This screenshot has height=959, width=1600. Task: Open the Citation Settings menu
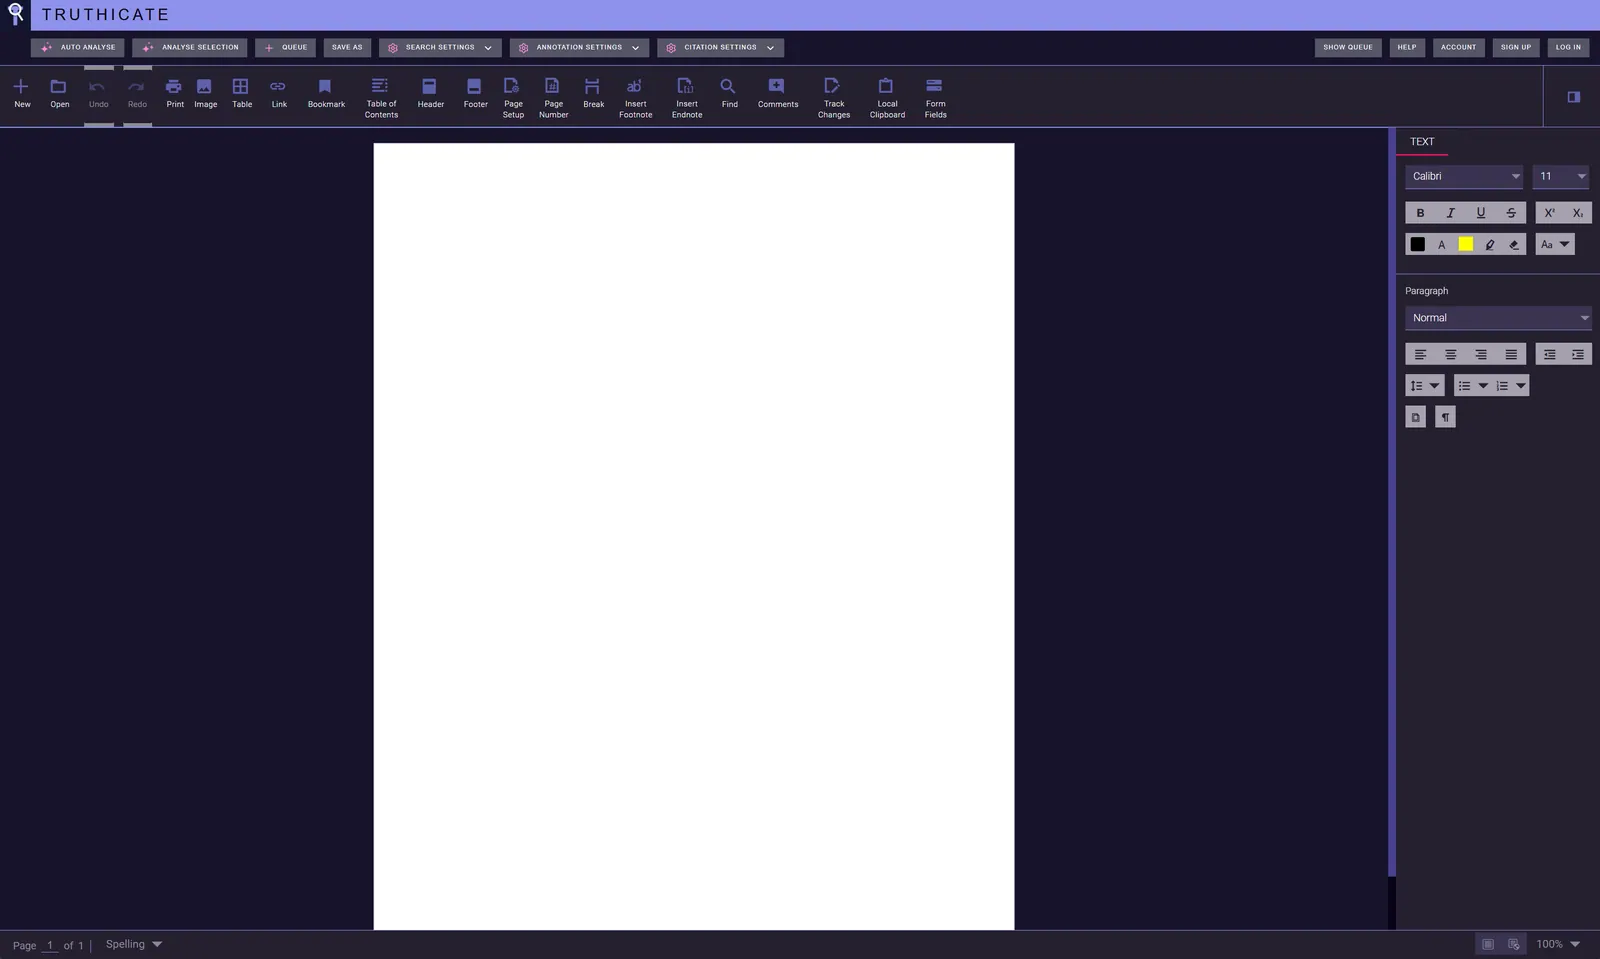720,48
